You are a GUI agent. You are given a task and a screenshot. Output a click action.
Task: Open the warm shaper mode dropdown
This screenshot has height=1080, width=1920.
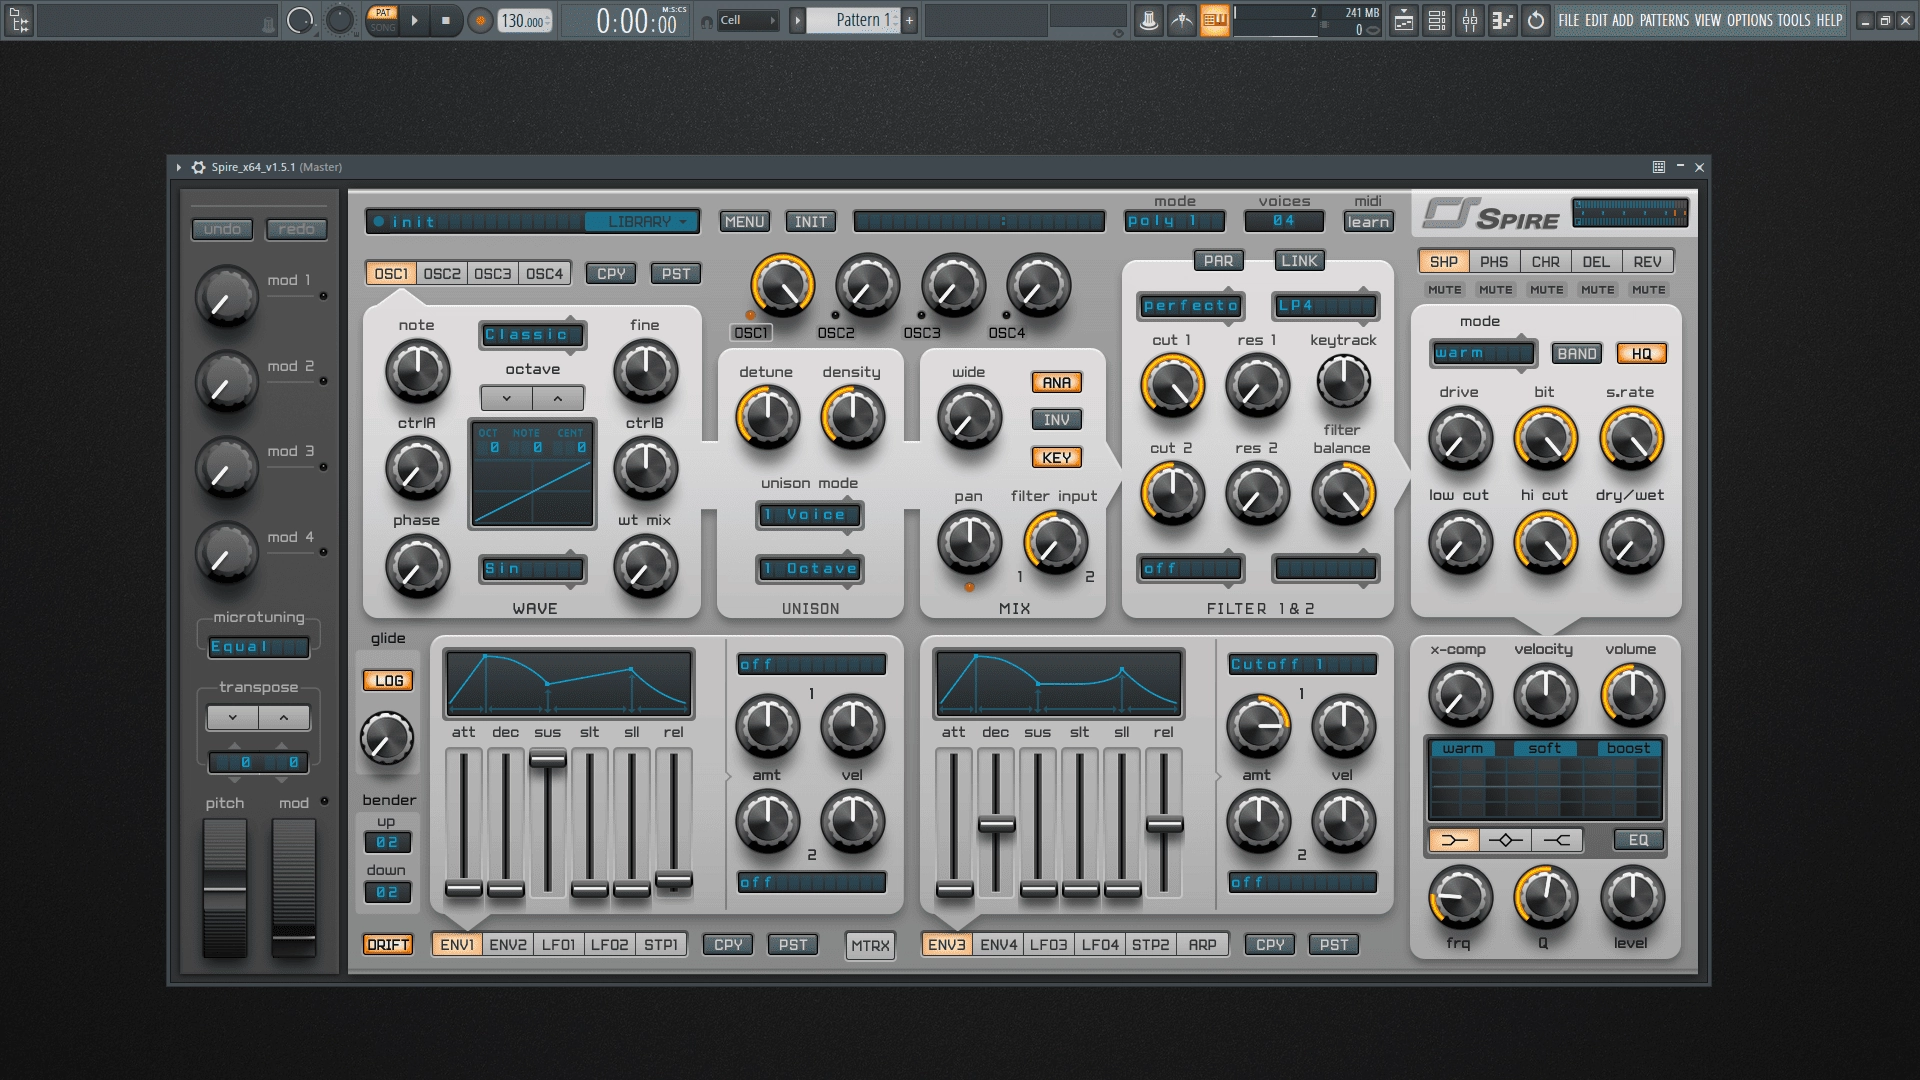point(1483,353)
